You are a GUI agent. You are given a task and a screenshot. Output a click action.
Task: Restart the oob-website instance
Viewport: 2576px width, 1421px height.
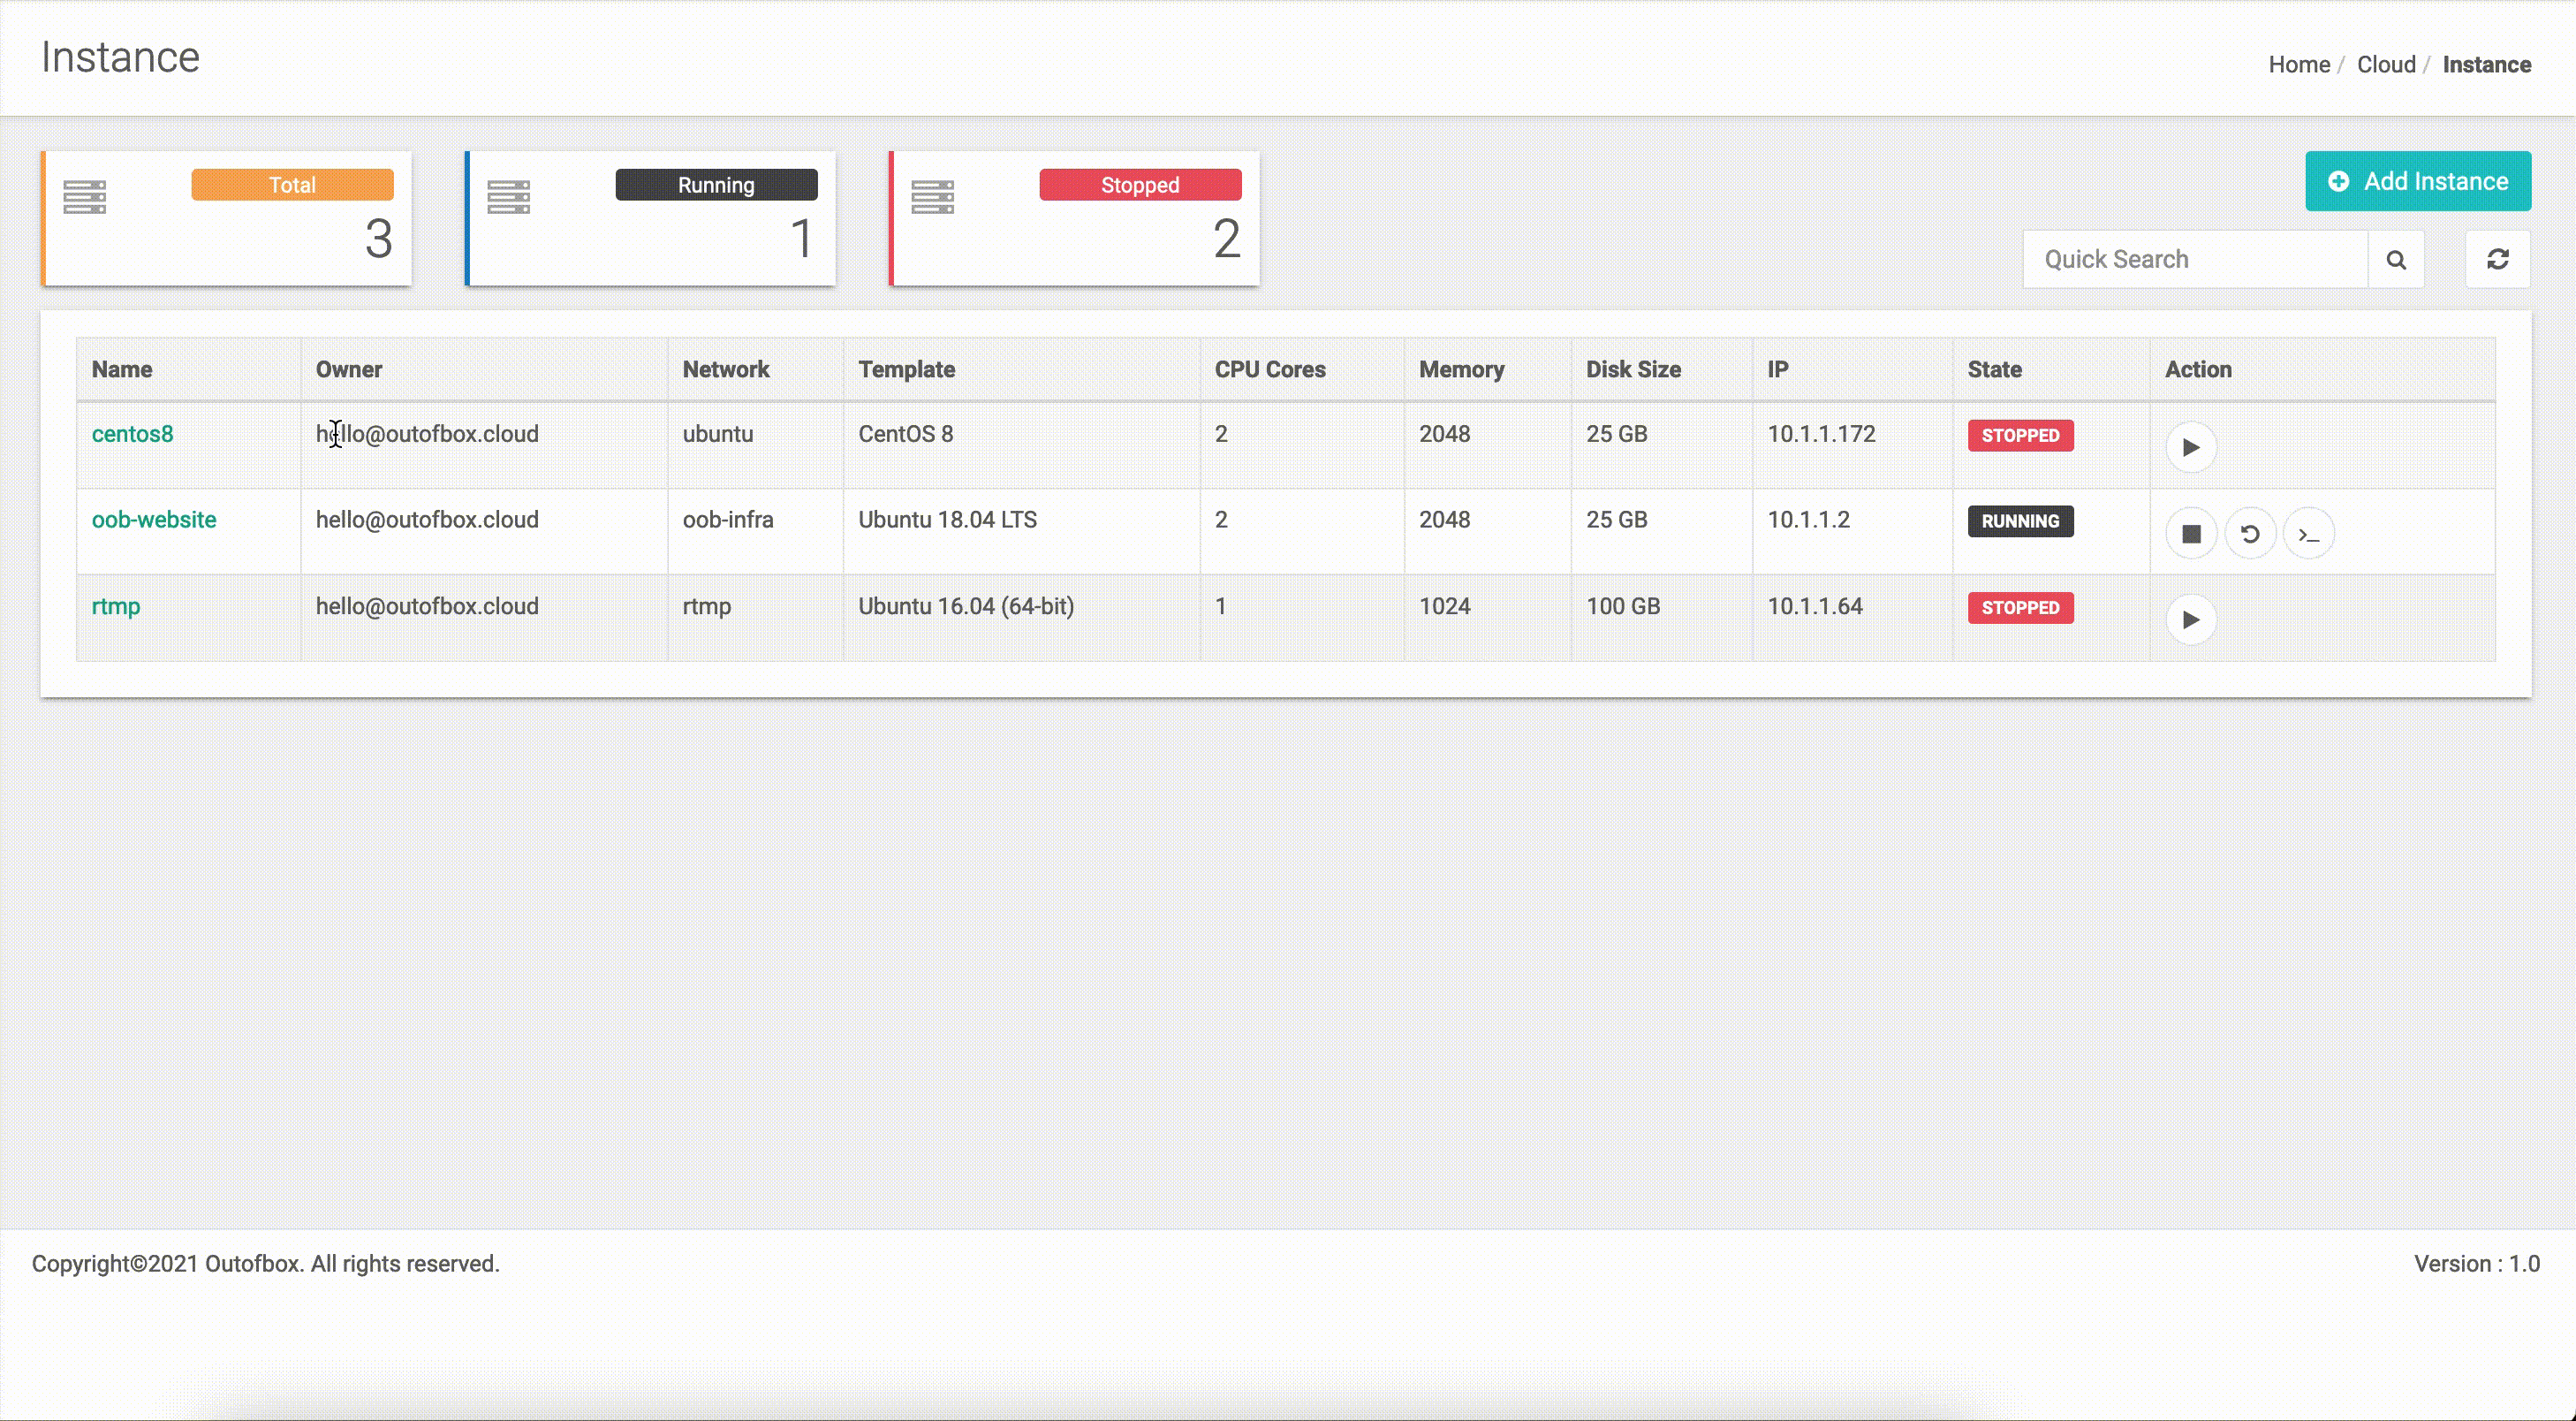tap(2249, 534)
